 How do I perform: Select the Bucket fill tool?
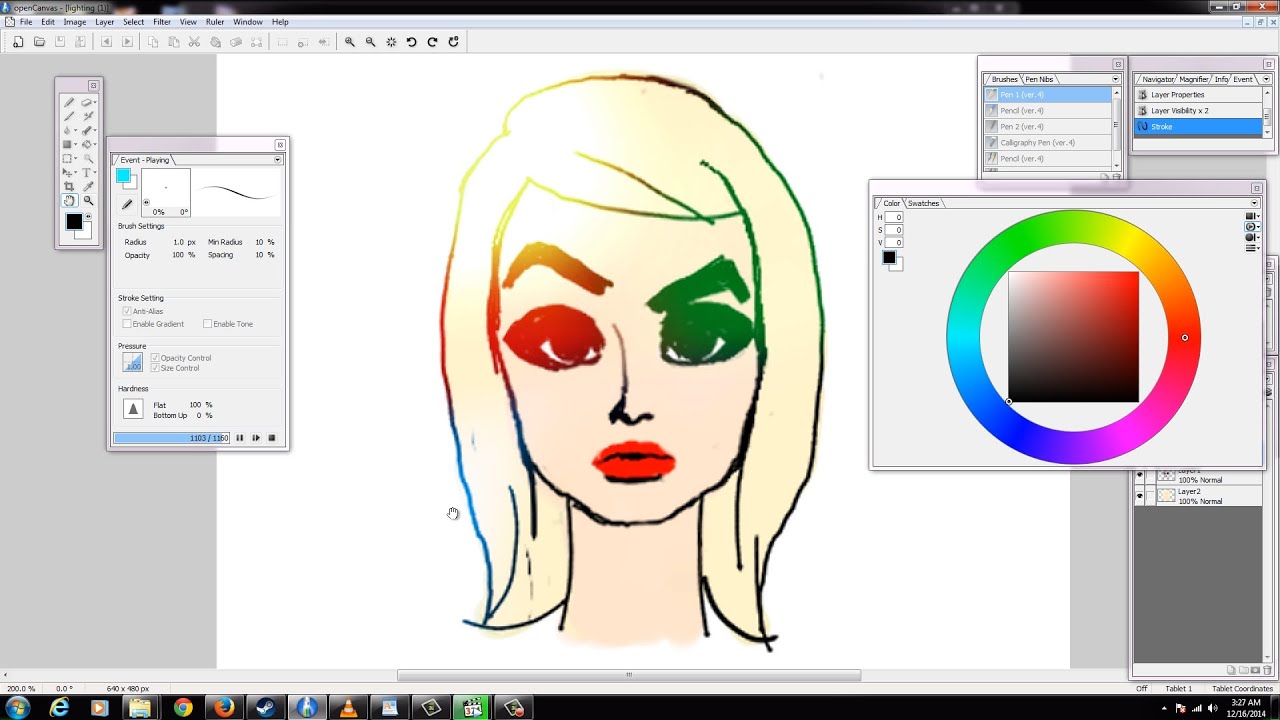pyautogui.click(x=86, y=144)
